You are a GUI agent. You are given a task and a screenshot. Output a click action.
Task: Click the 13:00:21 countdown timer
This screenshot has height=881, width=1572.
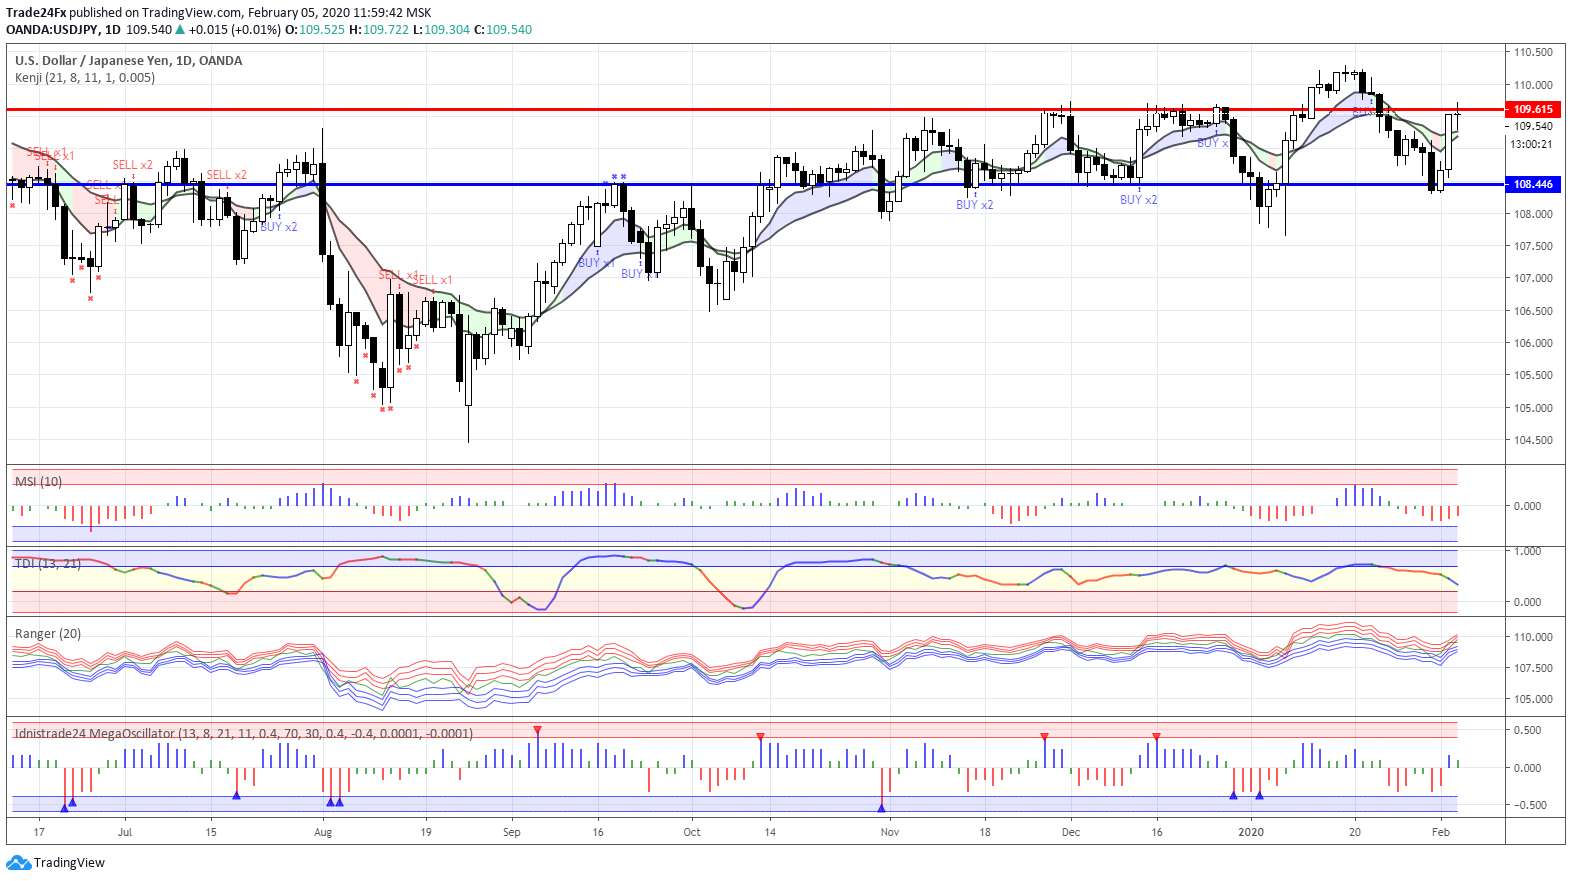pyautogui.click(x=1531, y=144)
